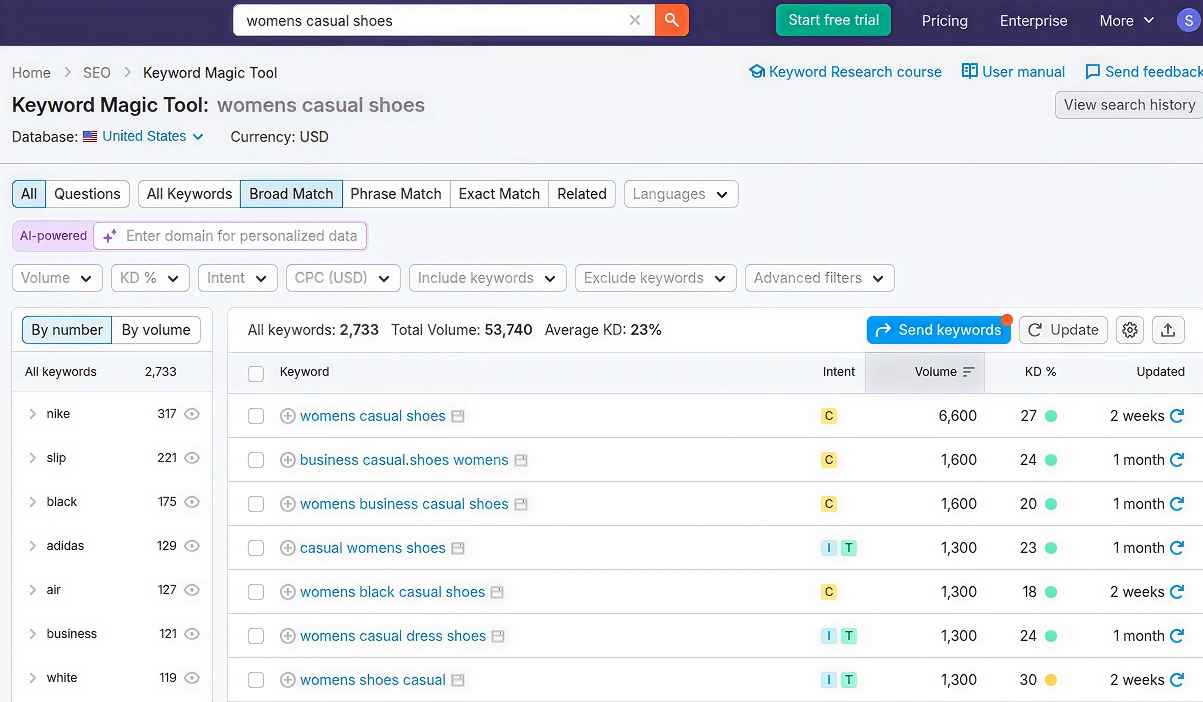1203x702 pixels.
Task: Tick the select-all checkbox in table header
Action: 256,373
